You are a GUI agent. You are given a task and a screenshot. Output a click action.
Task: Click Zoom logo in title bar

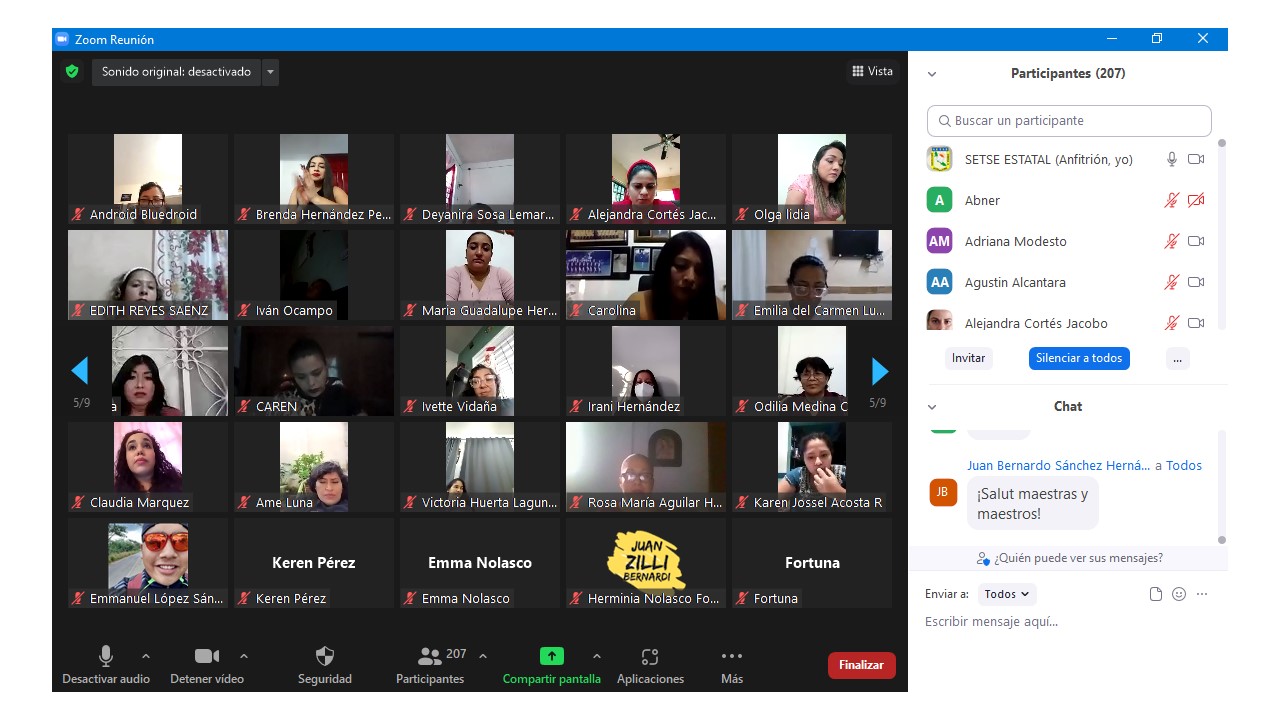[61, 39]
